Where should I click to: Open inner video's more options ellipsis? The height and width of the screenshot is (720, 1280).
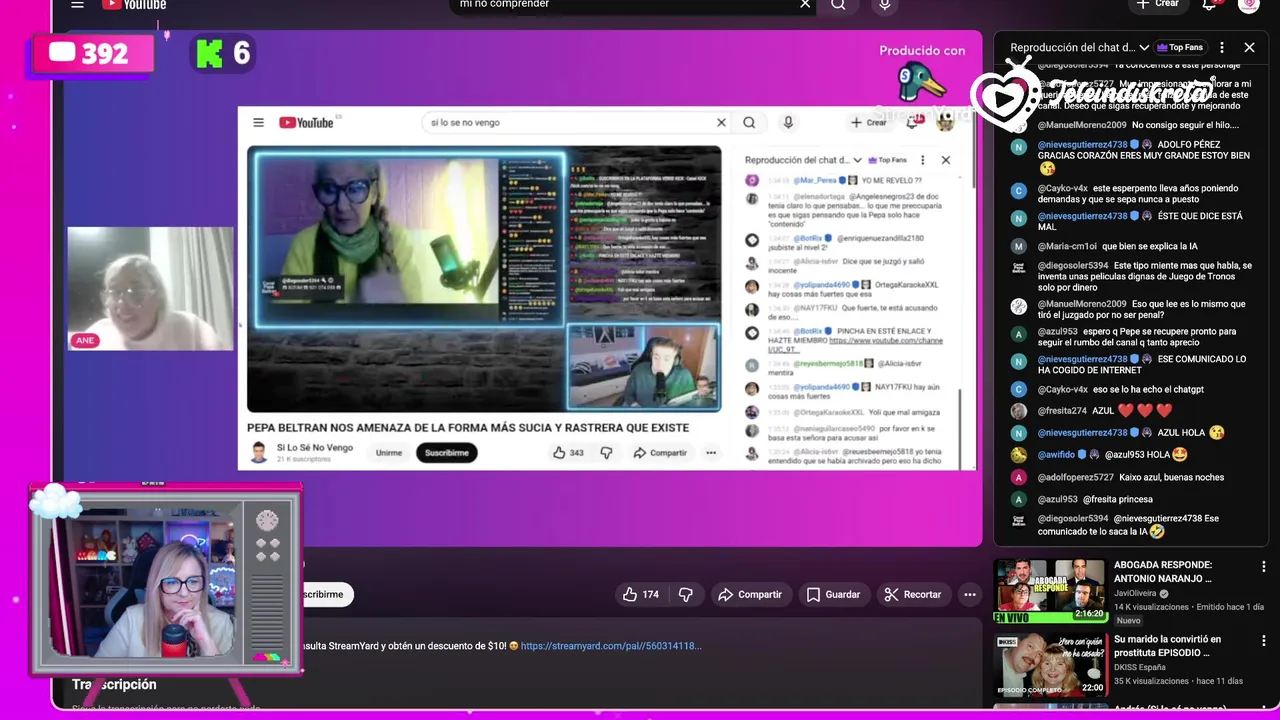coord(711,452)
